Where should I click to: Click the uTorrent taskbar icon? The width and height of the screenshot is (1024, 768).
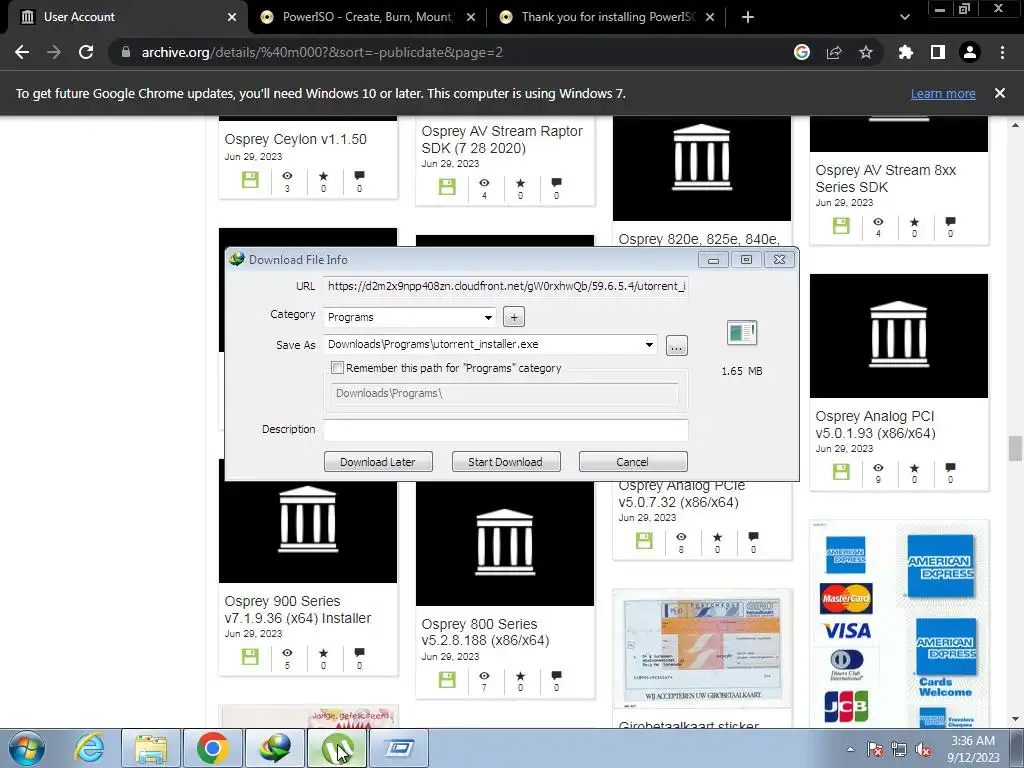[337, 748]
